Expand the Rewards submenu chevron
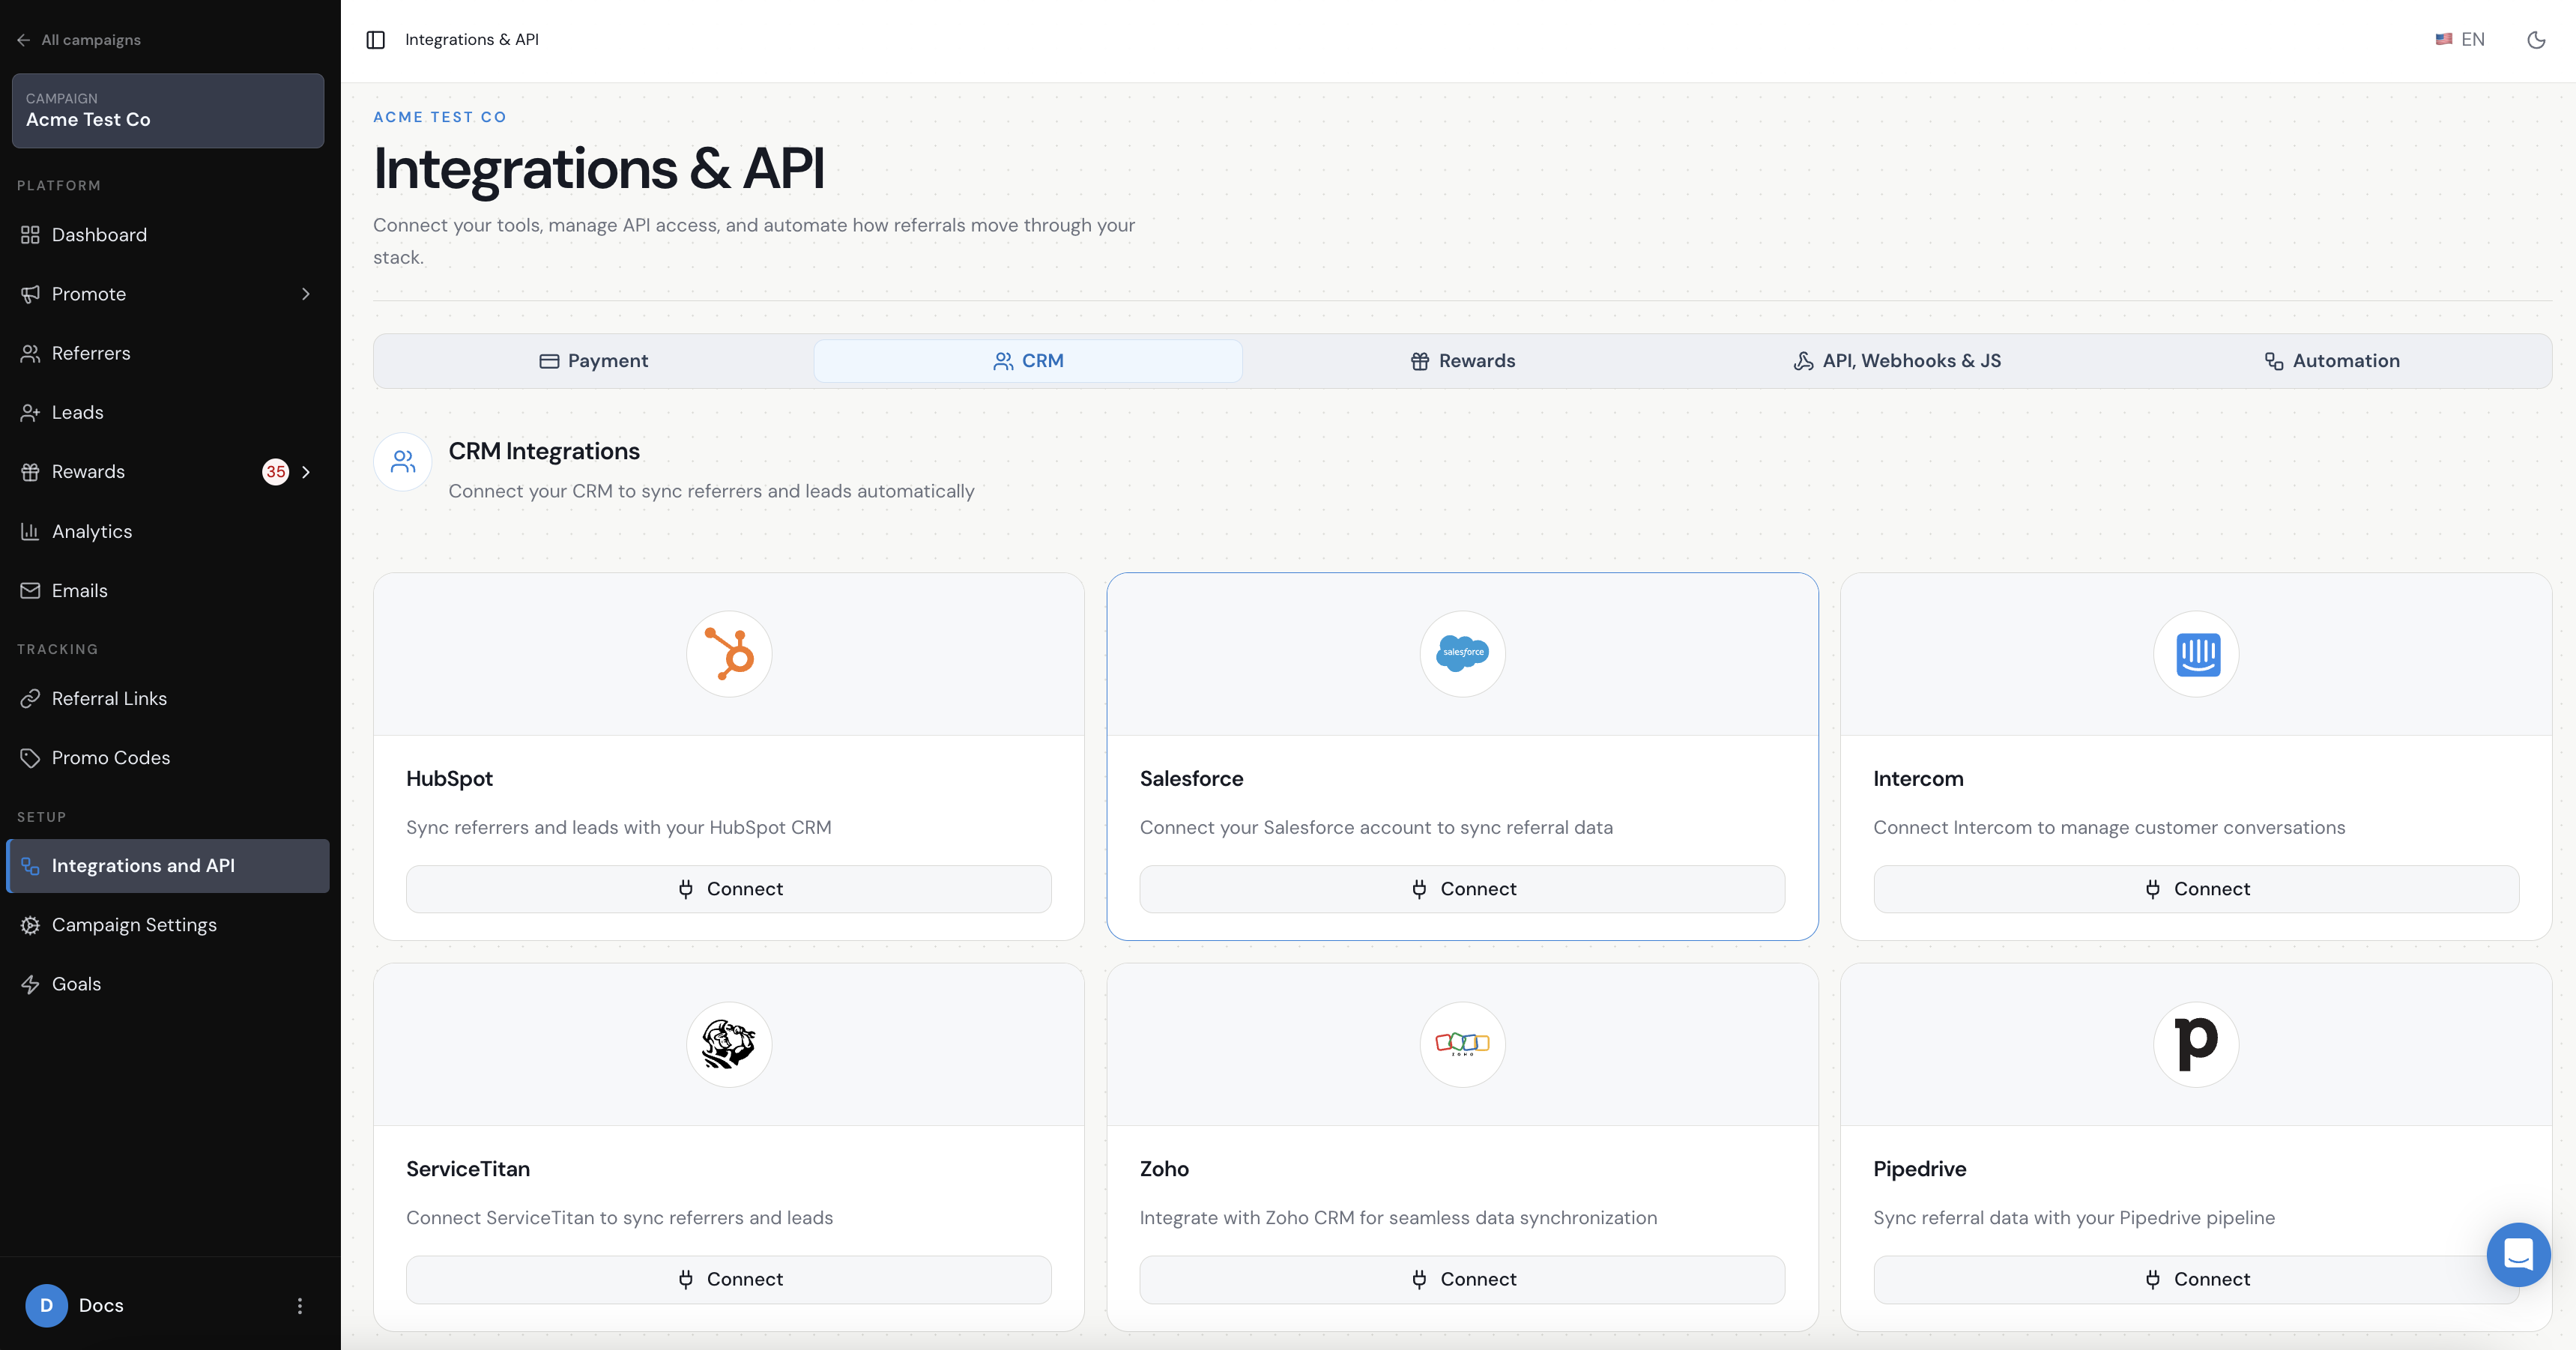This screenshot has width=2576, height=1350. [x=305, y=472]
